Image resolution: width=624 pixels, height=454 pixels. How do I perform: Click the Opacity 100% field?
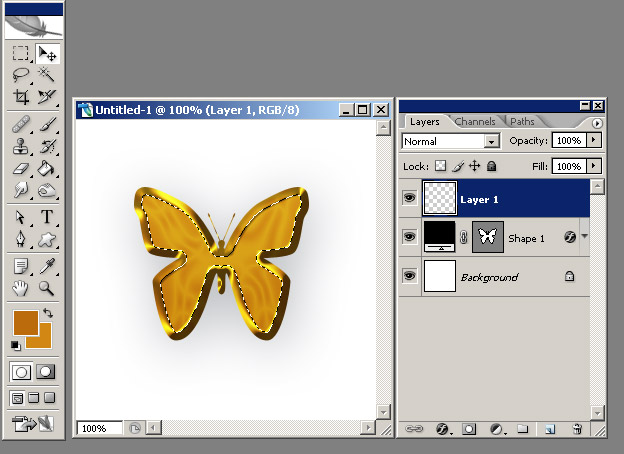tap(569, 140)
